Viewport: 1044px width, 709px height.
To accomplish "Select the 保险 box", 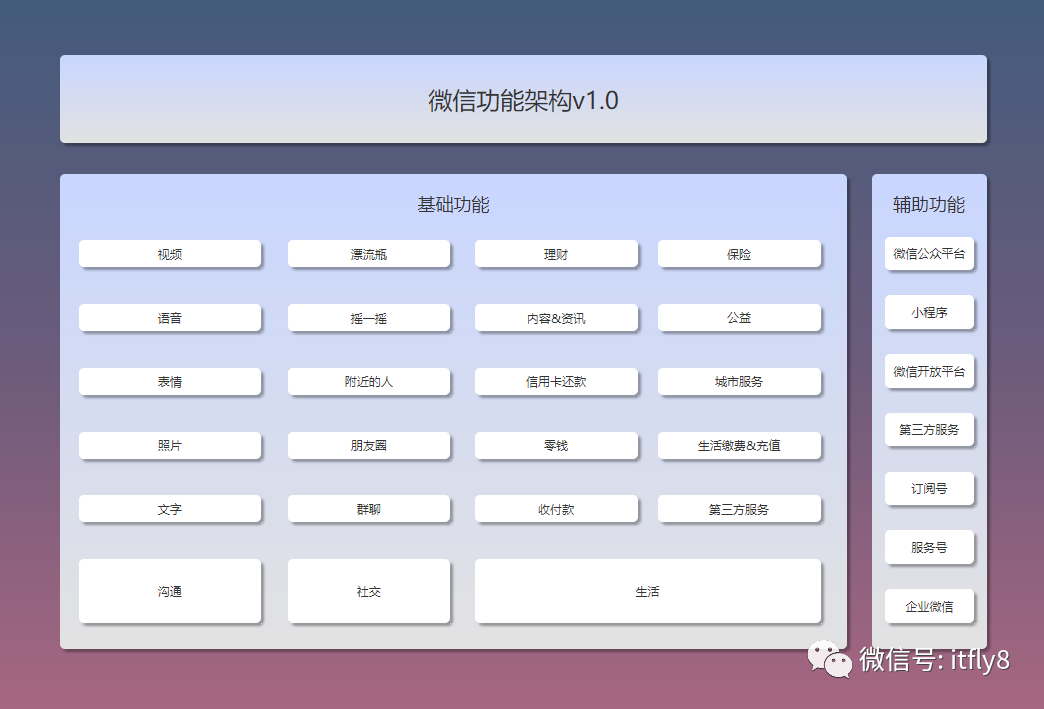I will (739, 254).
